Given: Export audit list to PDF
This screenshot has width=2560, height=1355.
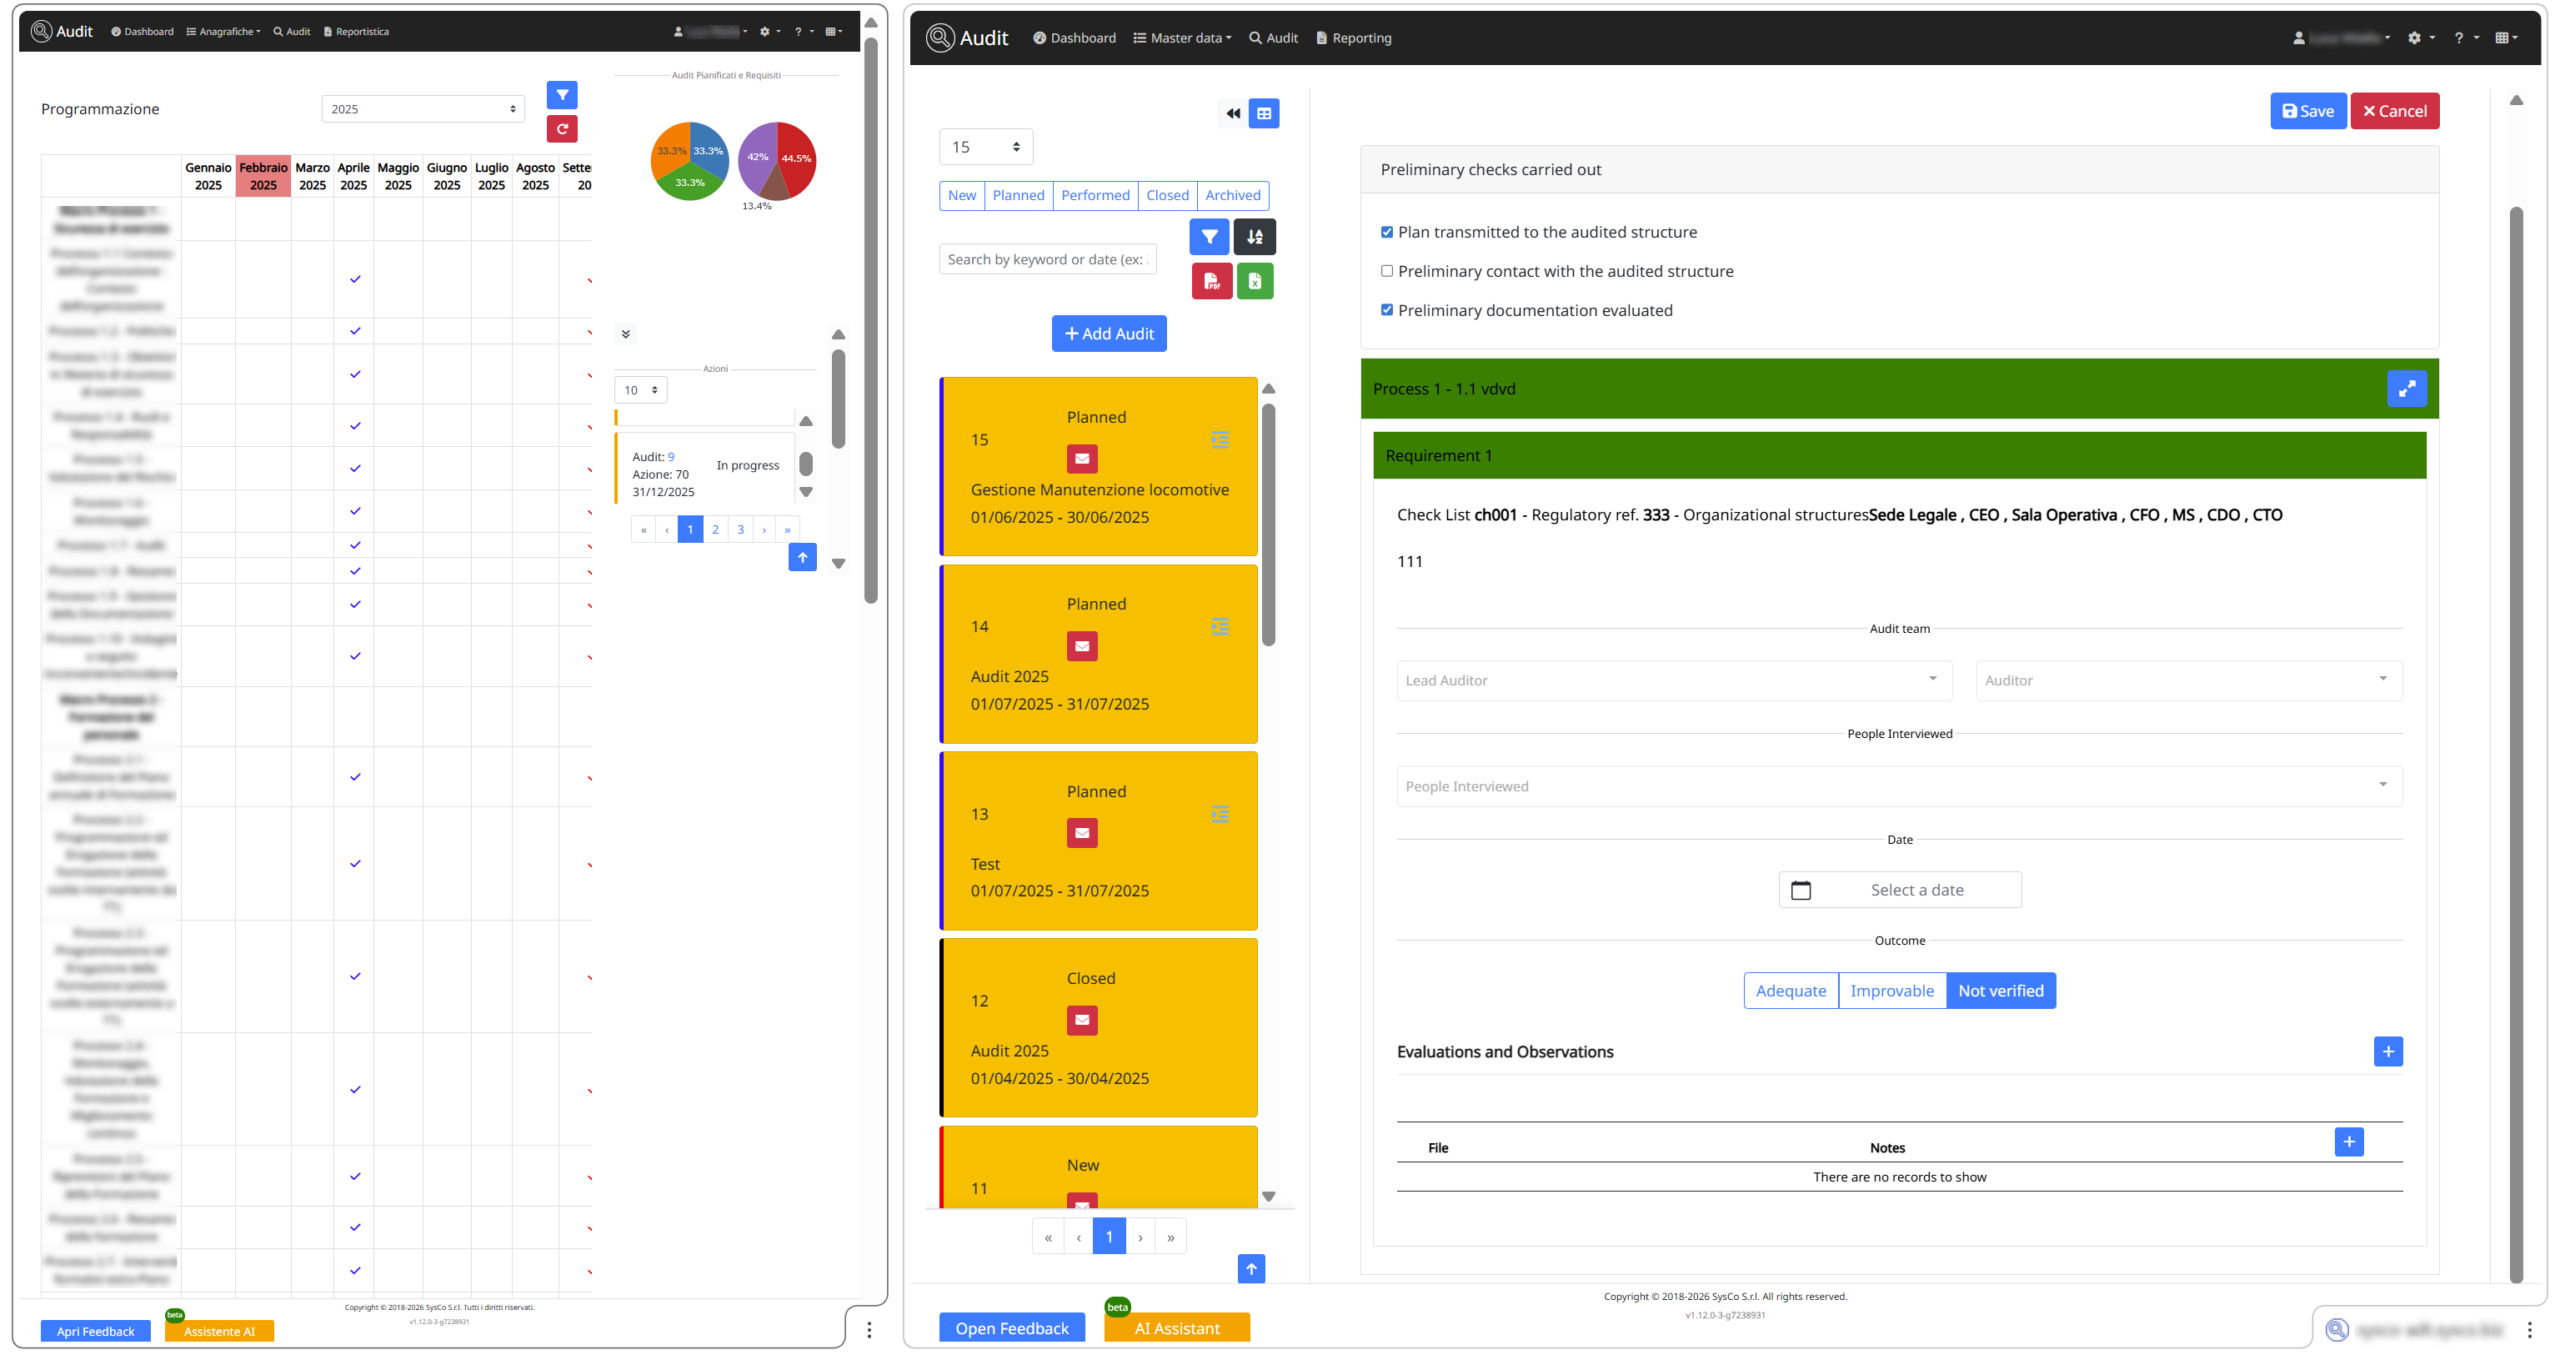Looking at the screenshot, I should tap(1211, 282).
